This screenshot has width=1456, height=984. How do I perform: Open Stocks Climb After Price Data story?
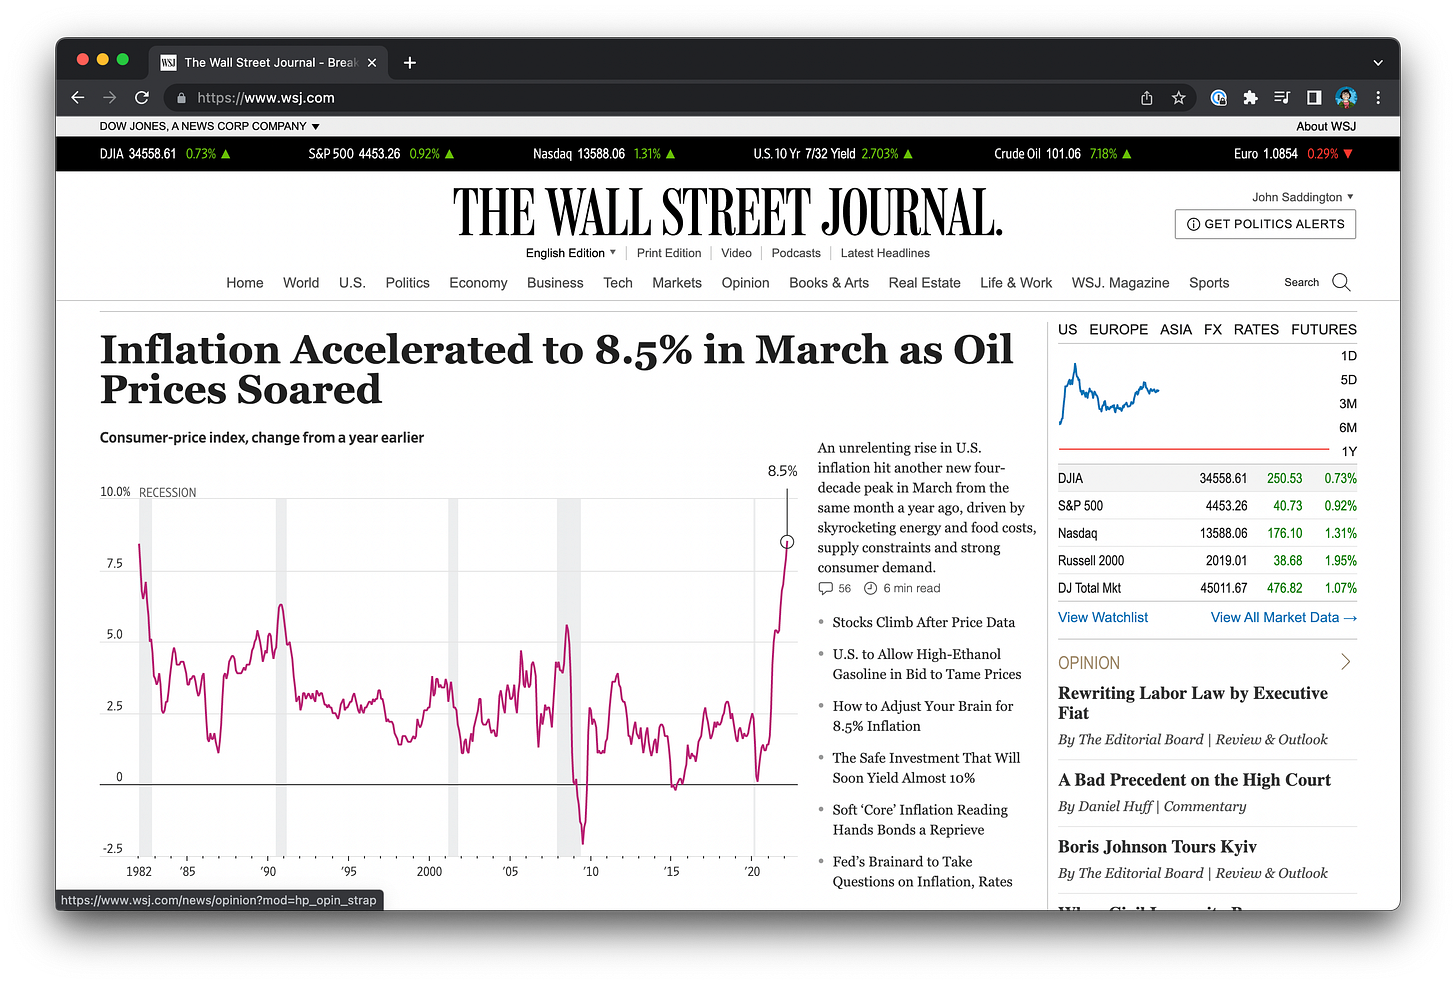pos(923,622)
